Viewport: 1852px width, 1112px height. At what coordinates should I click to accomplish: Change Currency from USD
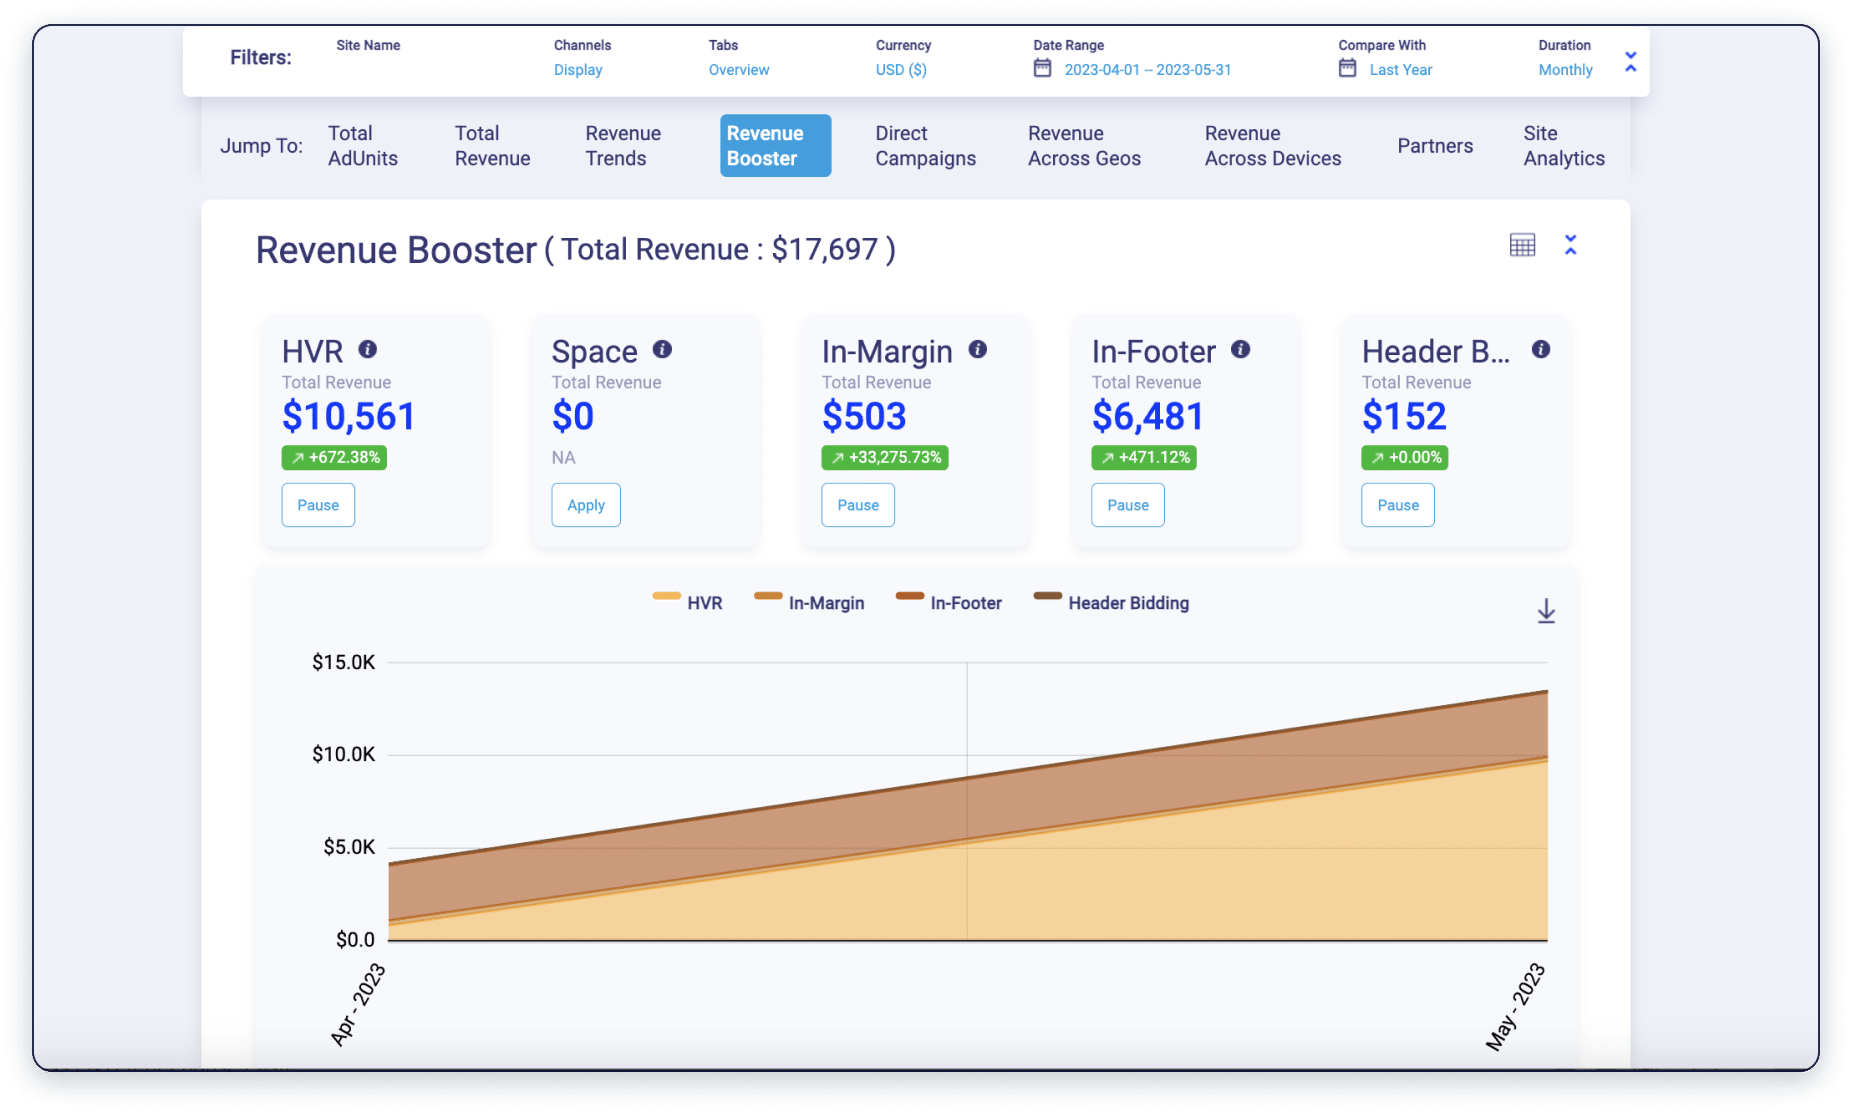click(x=900, y=69)
